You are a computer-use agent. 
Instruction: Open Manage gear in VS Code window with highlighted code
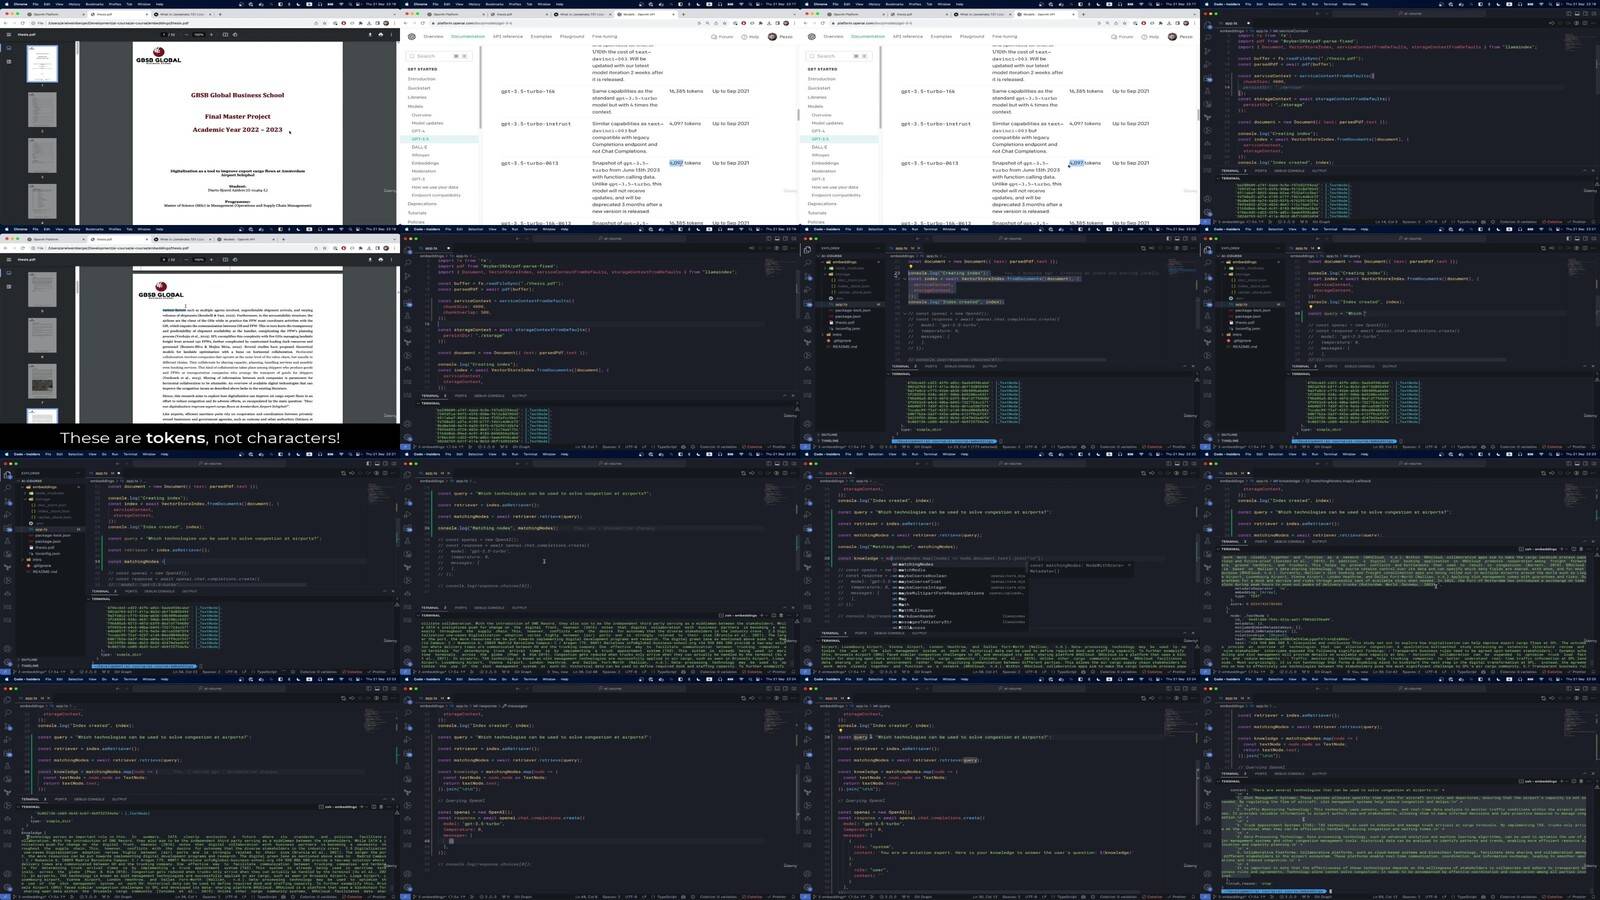point(807,436)
